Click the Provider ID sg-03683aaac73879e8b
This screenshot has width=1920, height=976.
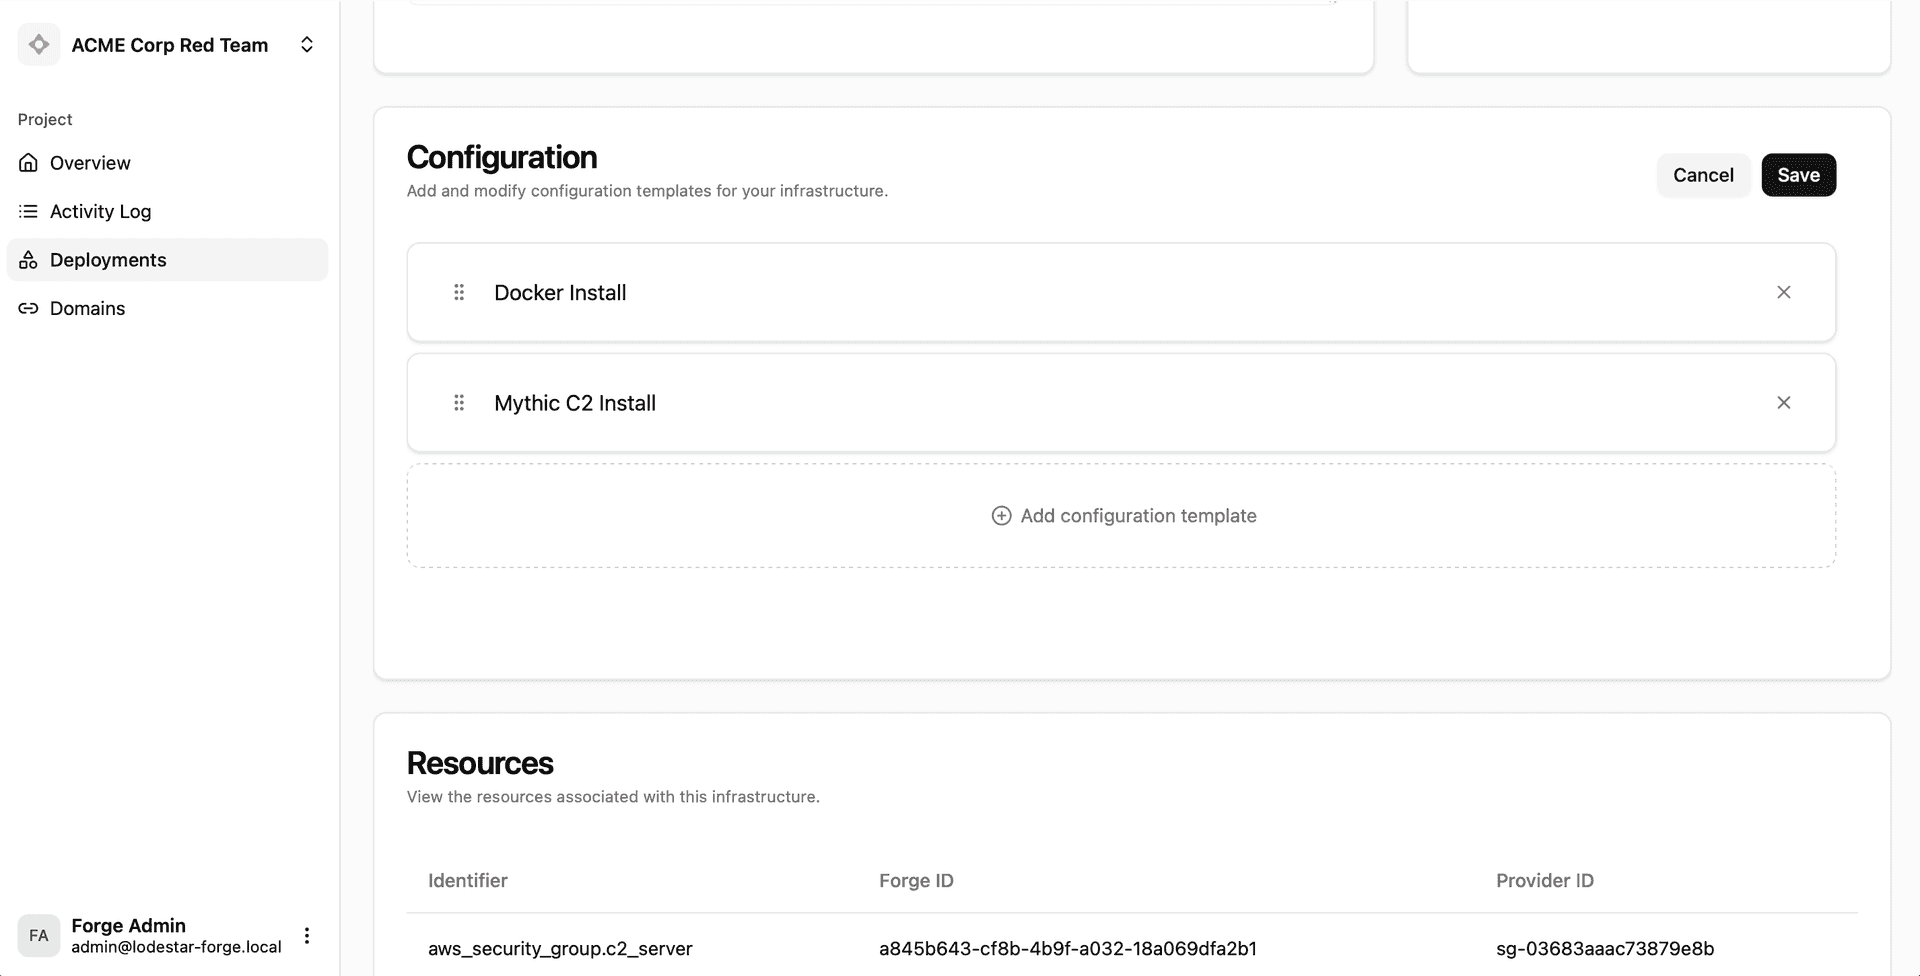[1604, 948]
